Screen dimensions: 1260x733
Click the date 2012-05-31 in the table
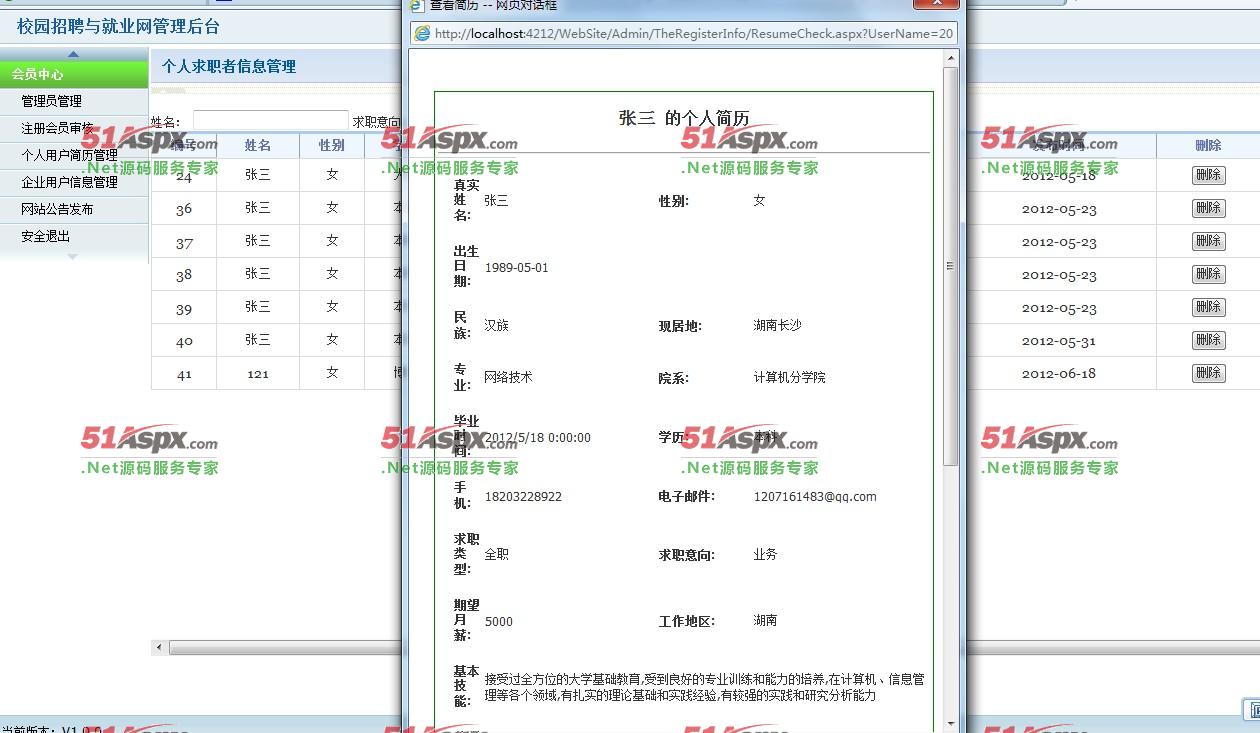pyautogui.click(x=1059, y=341)
